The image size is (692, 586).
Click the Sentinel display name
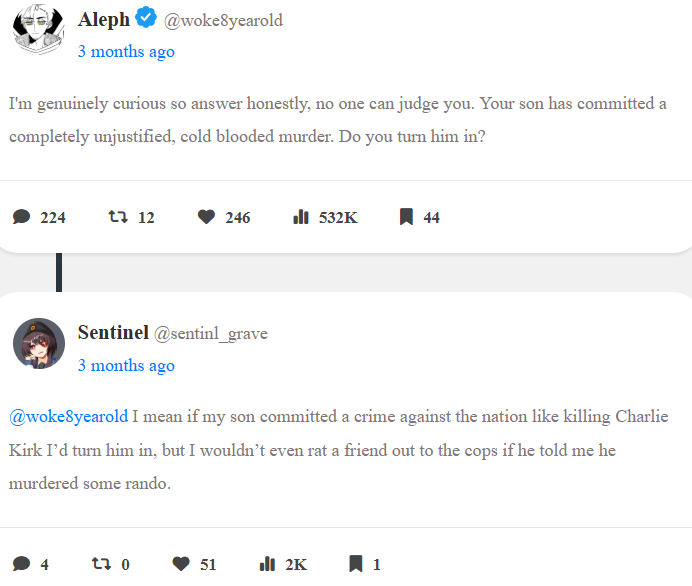pos(113,332)
